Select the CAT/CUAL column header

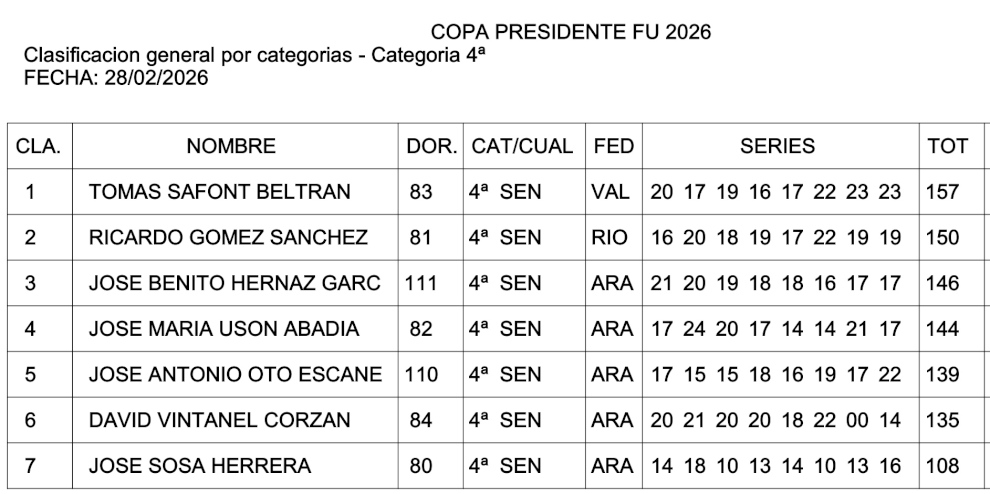coord(522,146)
